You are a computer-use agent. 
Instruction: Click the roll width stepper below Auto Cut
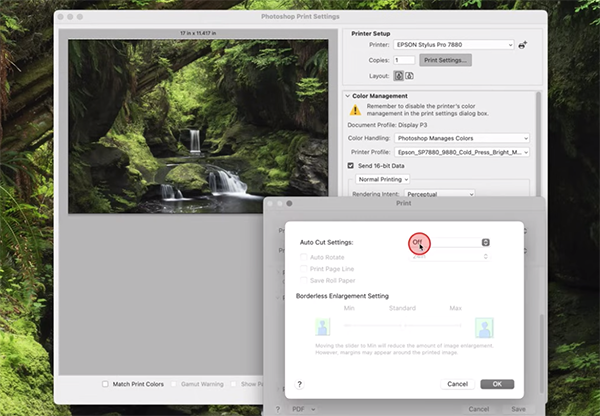[486, 256]
